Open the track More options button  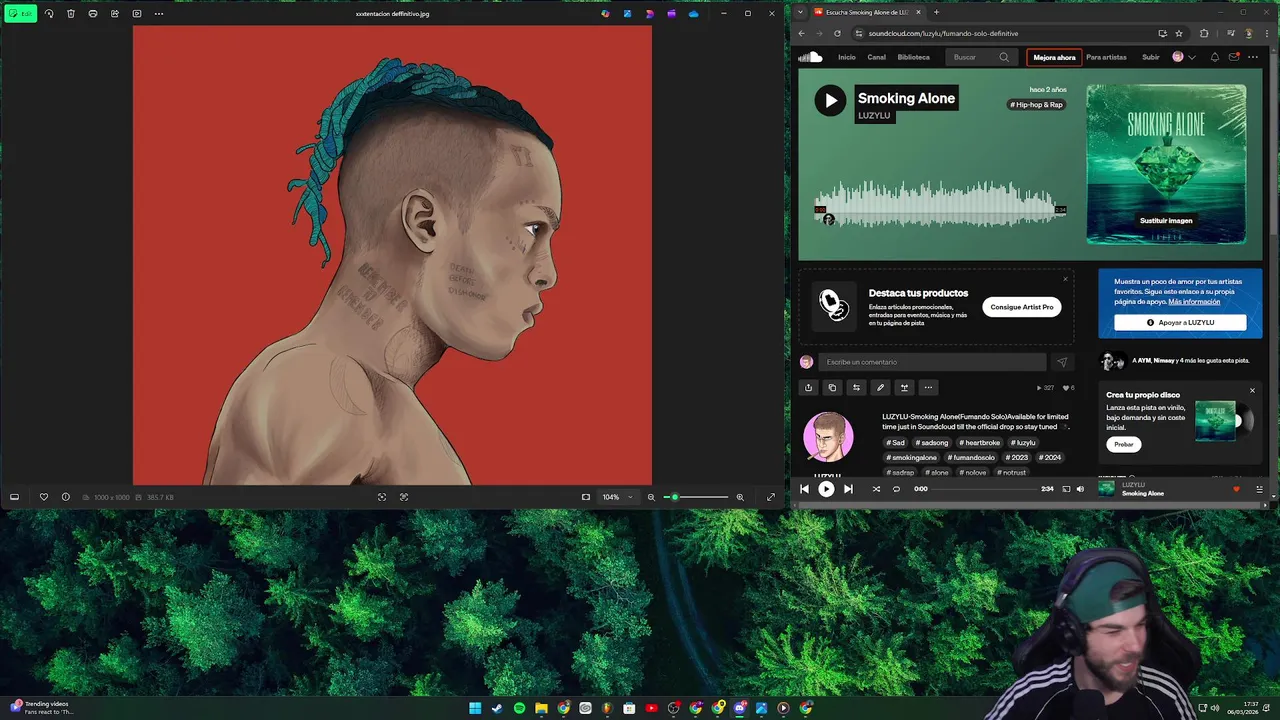tap(928, 387)
